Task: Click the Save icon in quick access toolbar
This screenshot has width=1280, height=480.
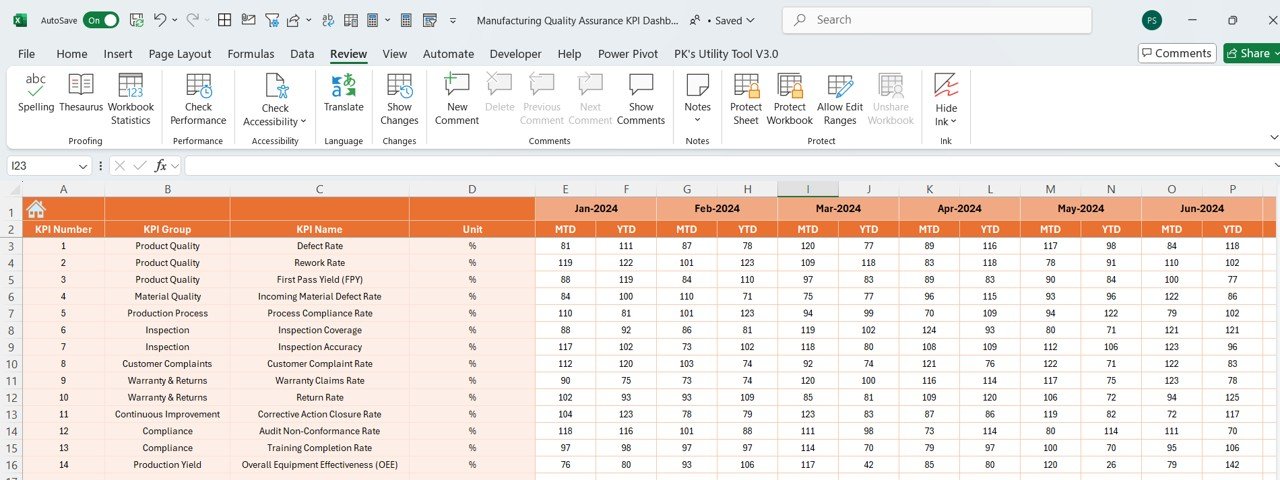Action: 136,20
